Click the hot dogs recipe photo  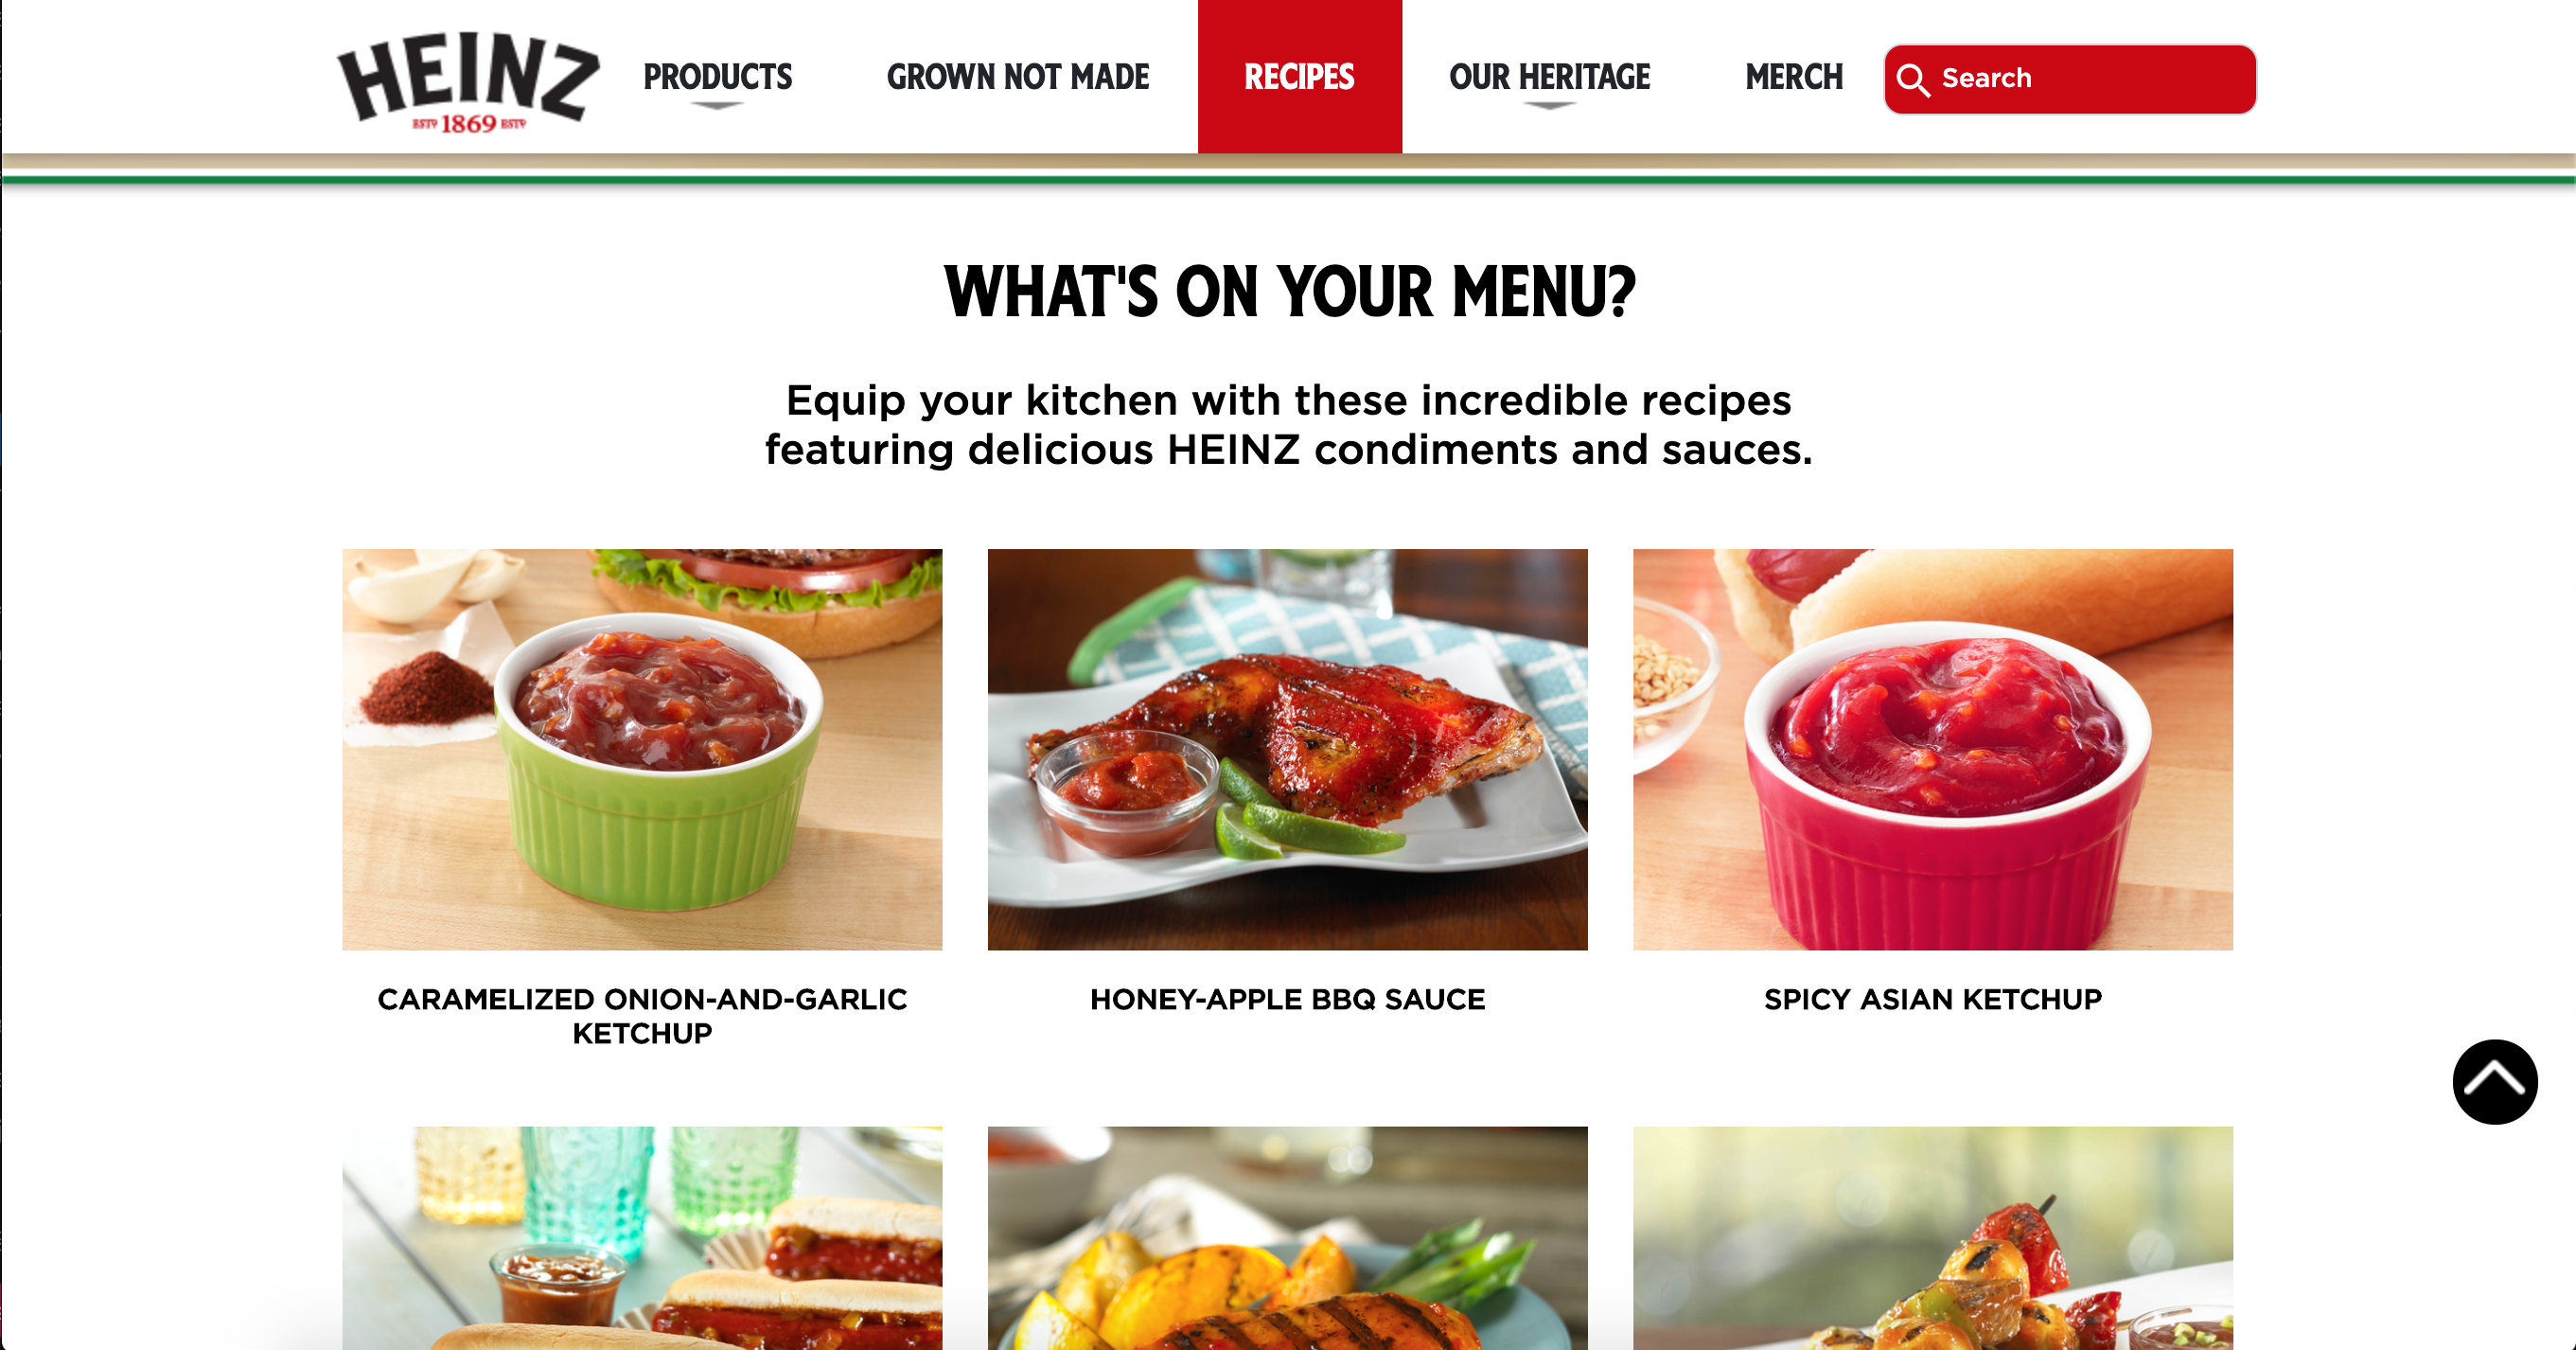(x=642, y=1238)
